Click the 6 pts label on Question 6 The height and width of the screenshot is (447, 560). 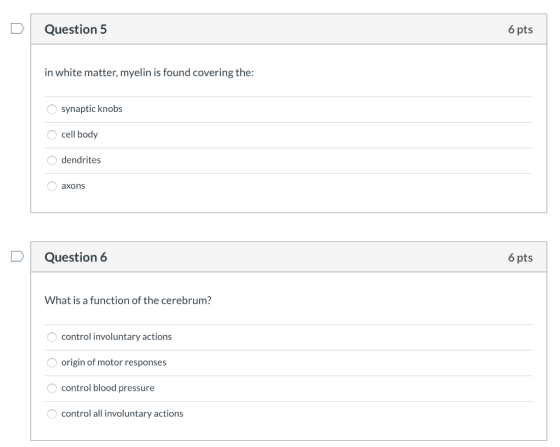(x=520, y=257)
